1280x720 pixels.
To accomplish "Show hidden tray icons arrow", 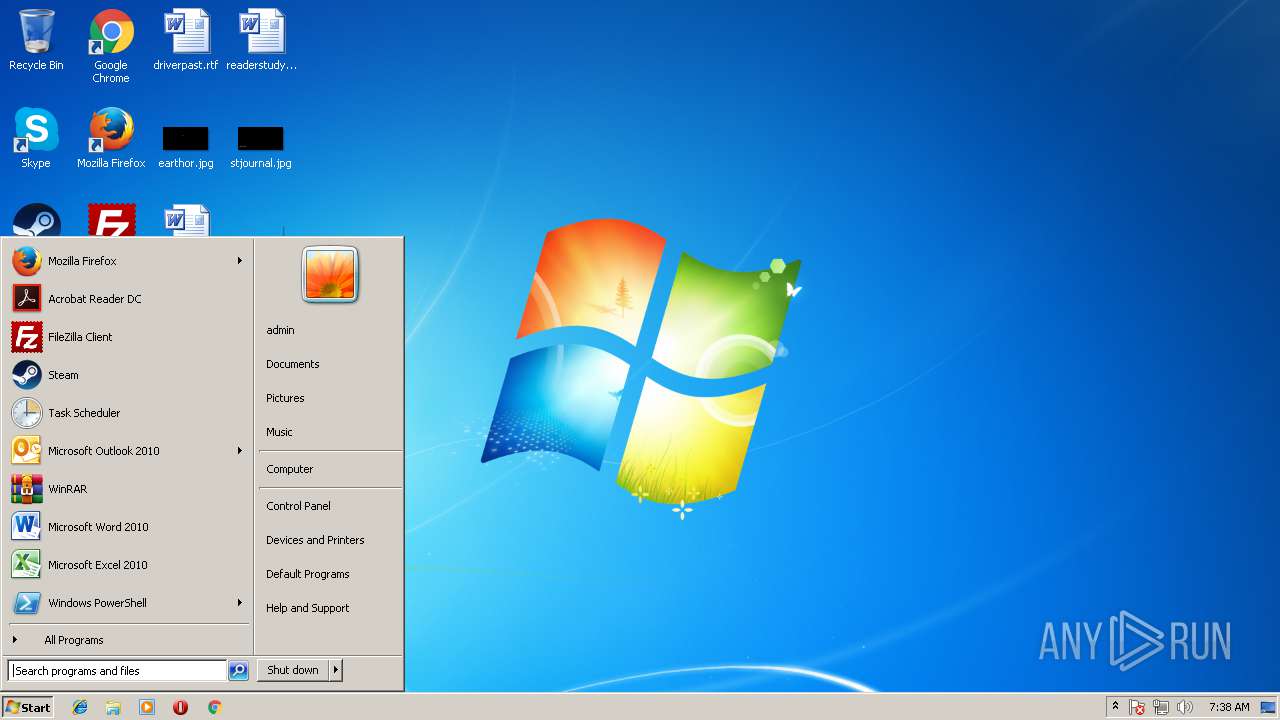I will coord(1116,707).
